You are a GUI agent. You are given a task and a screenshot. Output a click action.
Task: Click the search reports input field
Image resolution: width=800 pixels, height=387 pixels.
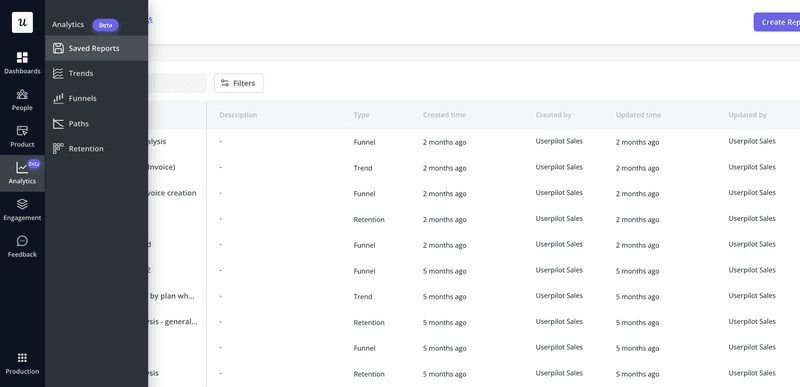(177, 83)
